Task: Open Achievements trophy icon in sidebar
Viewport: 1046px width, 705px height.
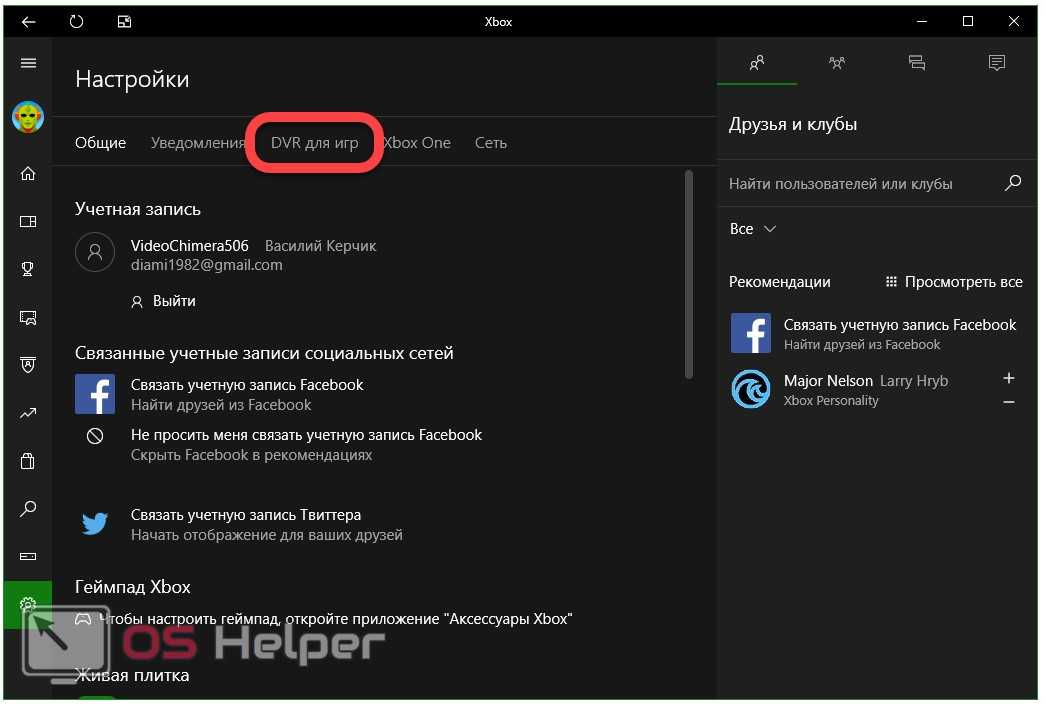Action: point(28,269)
